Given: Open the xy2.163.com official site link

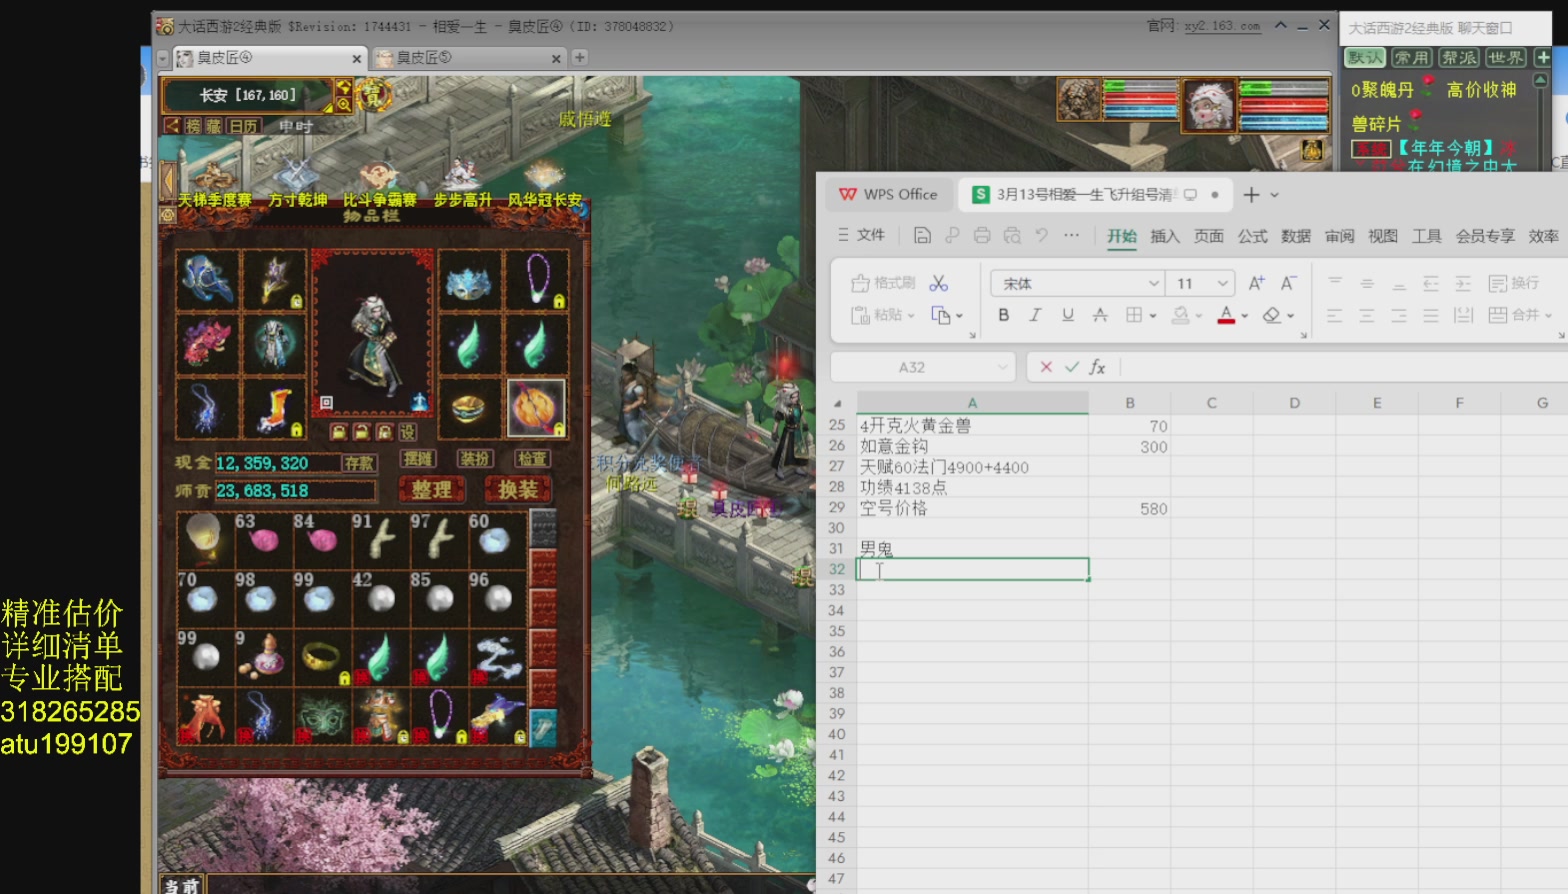Looking at the screenshot, I should (x=1222, y=26).
